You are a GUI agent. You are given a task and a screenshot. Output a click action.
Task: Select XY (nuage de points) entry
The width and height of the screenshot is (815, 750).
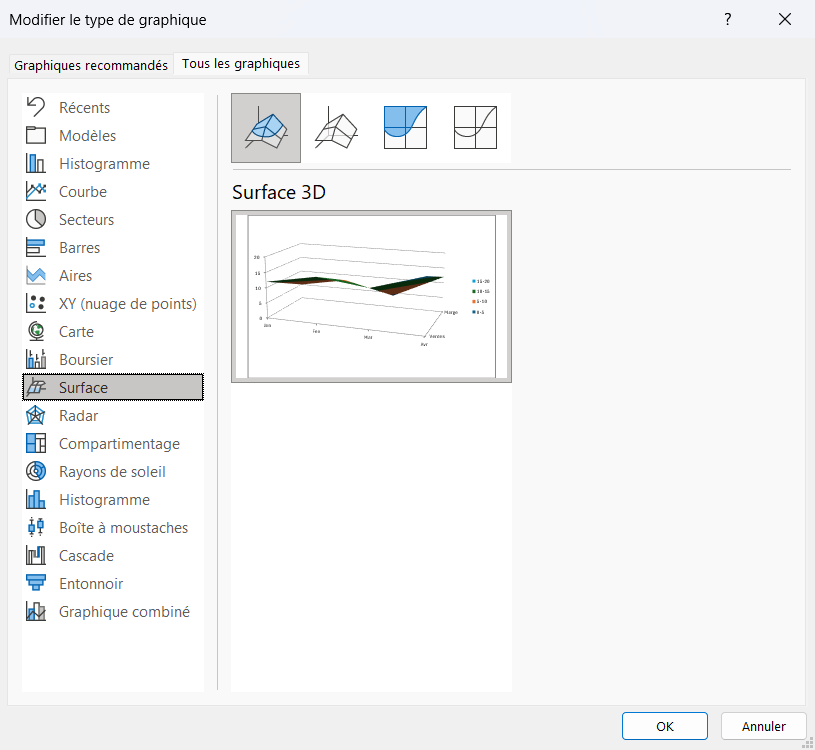128,304
